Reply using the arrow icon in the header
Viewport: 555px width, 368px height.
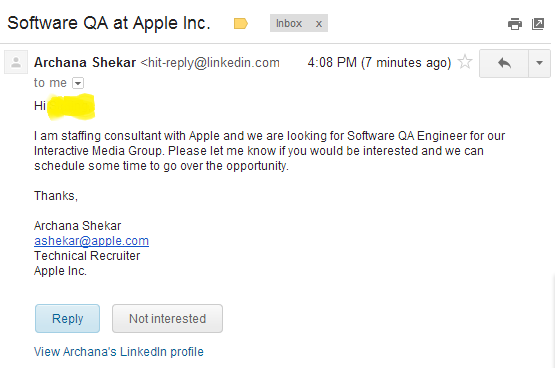click(x=504, y=63)
